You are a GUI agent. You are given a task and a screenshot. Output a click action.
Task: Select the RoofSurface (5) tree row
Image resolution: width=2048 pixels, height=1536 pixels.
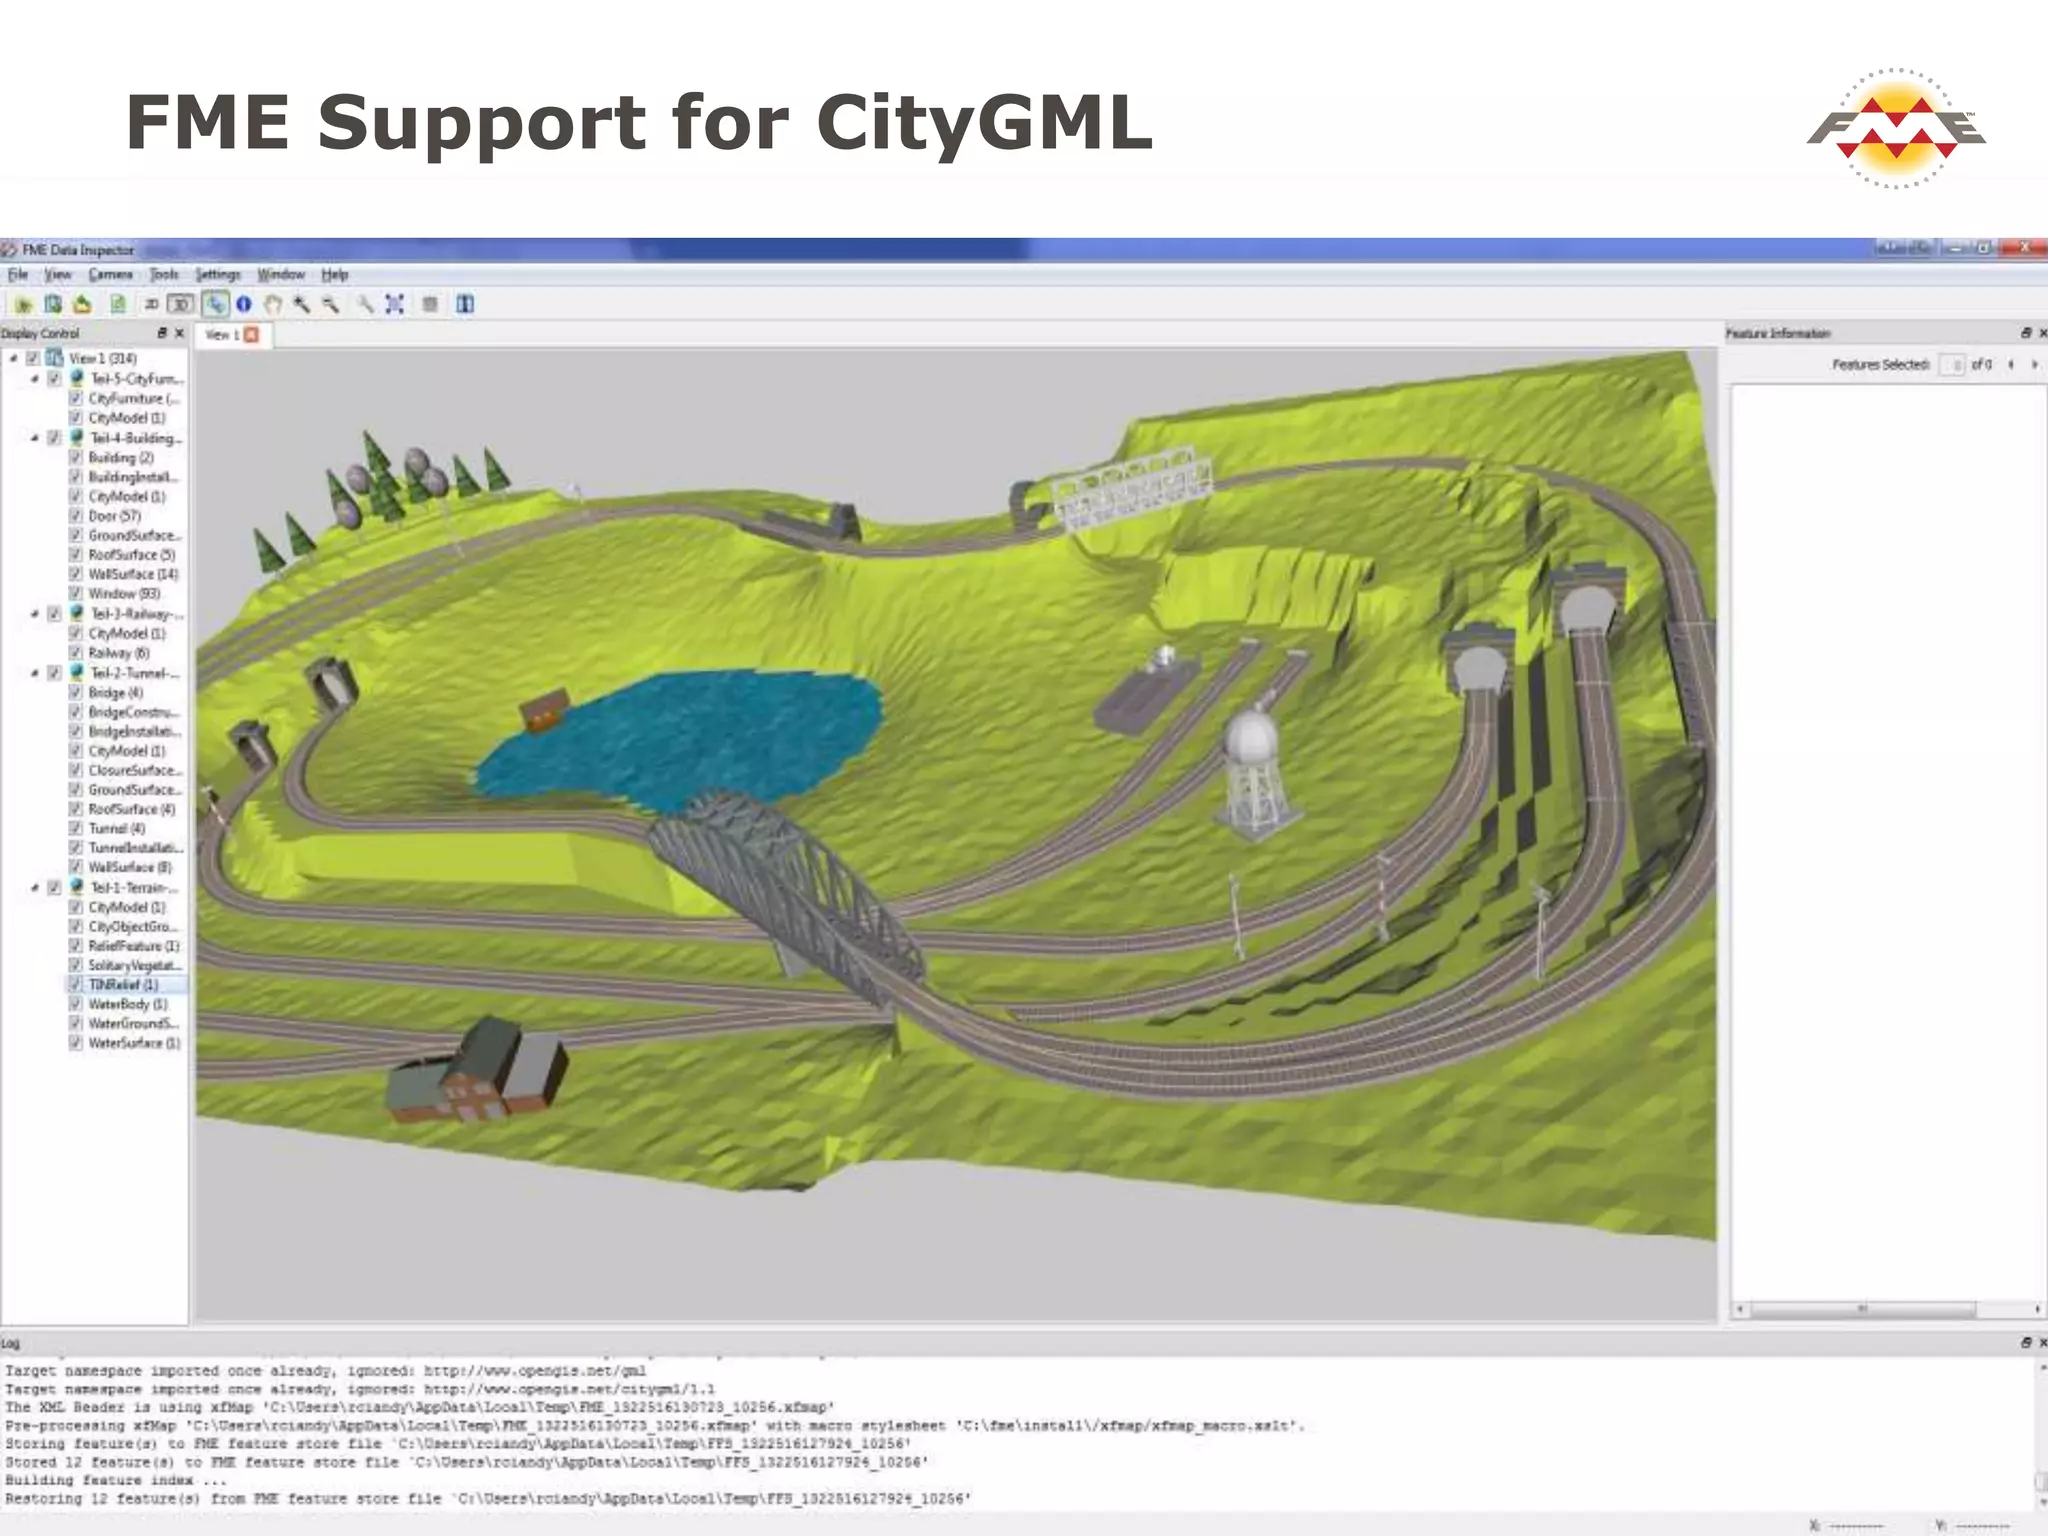point(132,555)
